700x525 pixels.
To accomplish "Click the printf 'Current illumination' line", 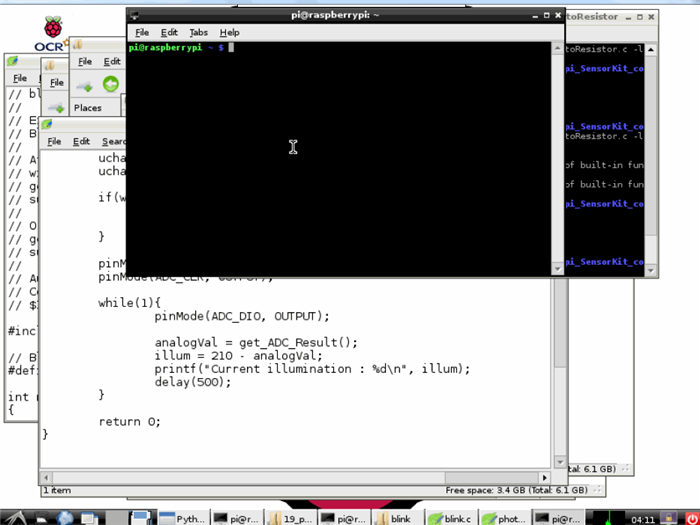I will coord(312,369).
